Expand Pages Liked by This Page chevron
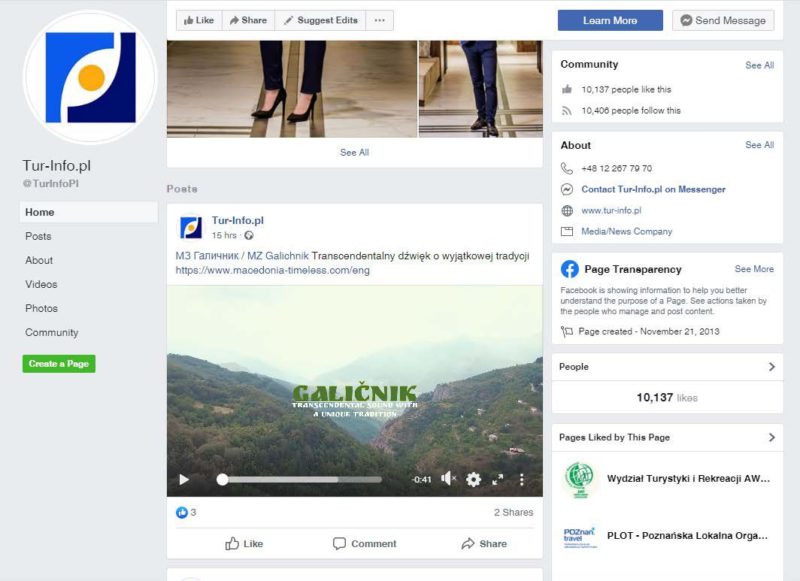 click(771, 437)
